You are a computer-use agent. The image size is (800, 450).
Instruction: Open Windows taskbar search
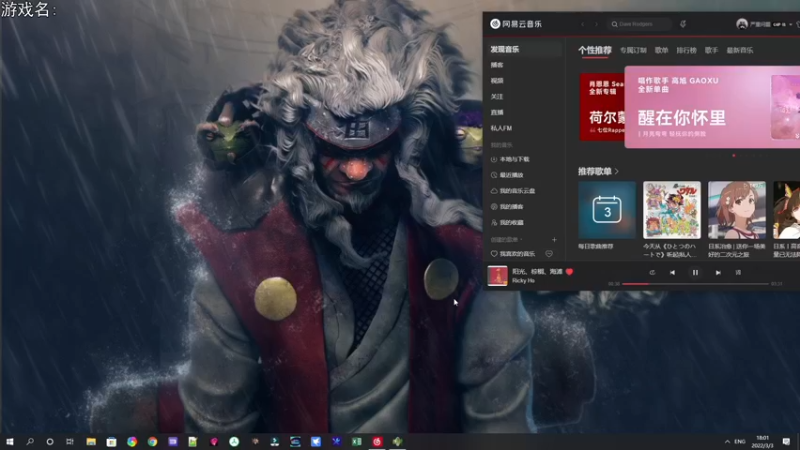click(30, 442)
